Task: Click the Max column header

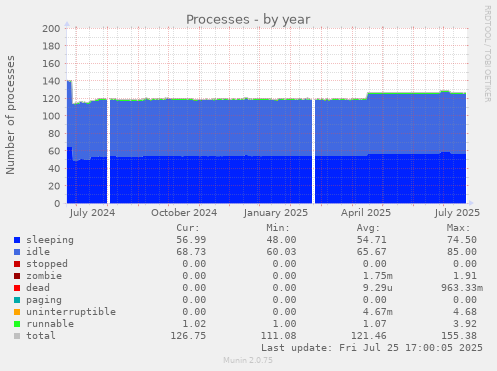Action: 458,228
